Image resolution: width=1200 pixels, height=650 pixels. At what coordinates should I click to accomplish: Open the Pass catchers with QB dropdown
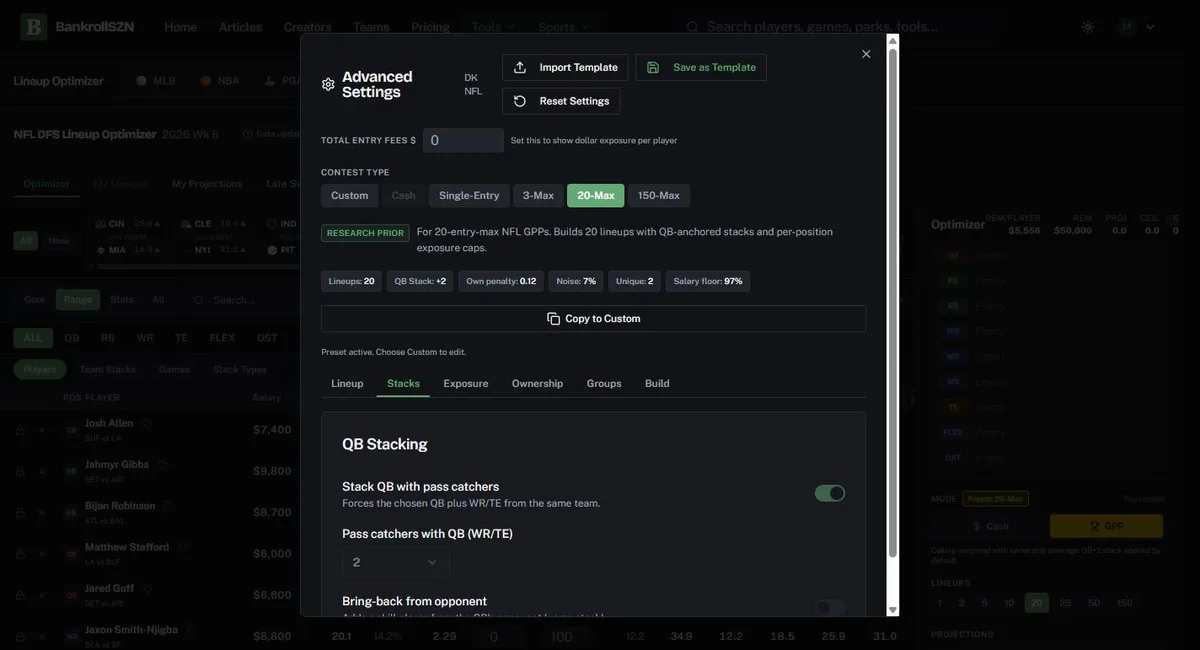396,562
